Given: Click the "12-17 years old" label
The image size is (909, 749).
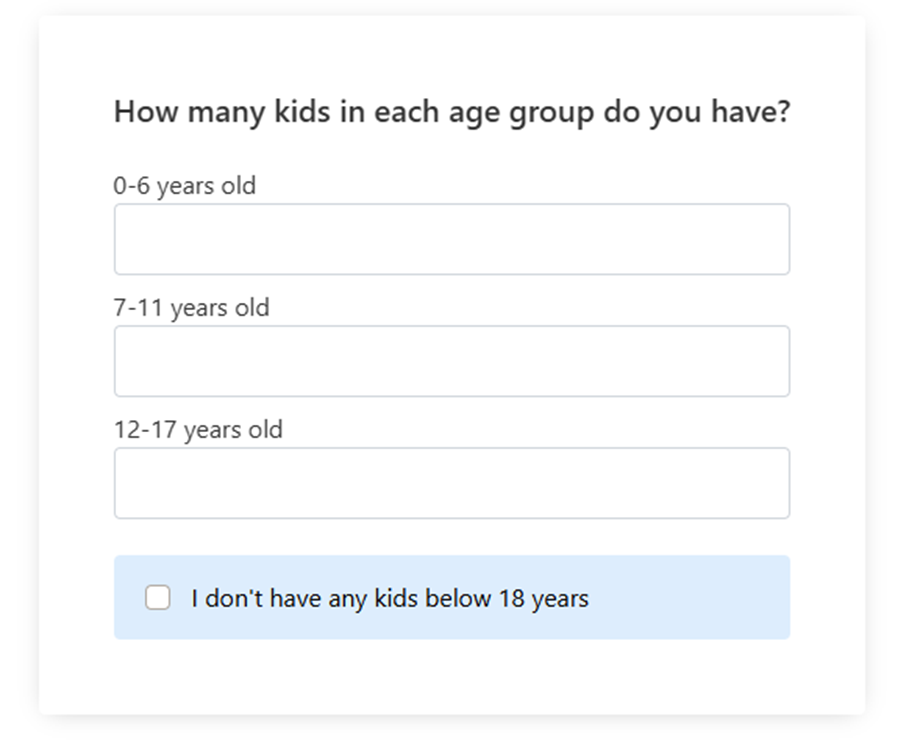Looking at the screenshot, I should [x=198, y=430].
